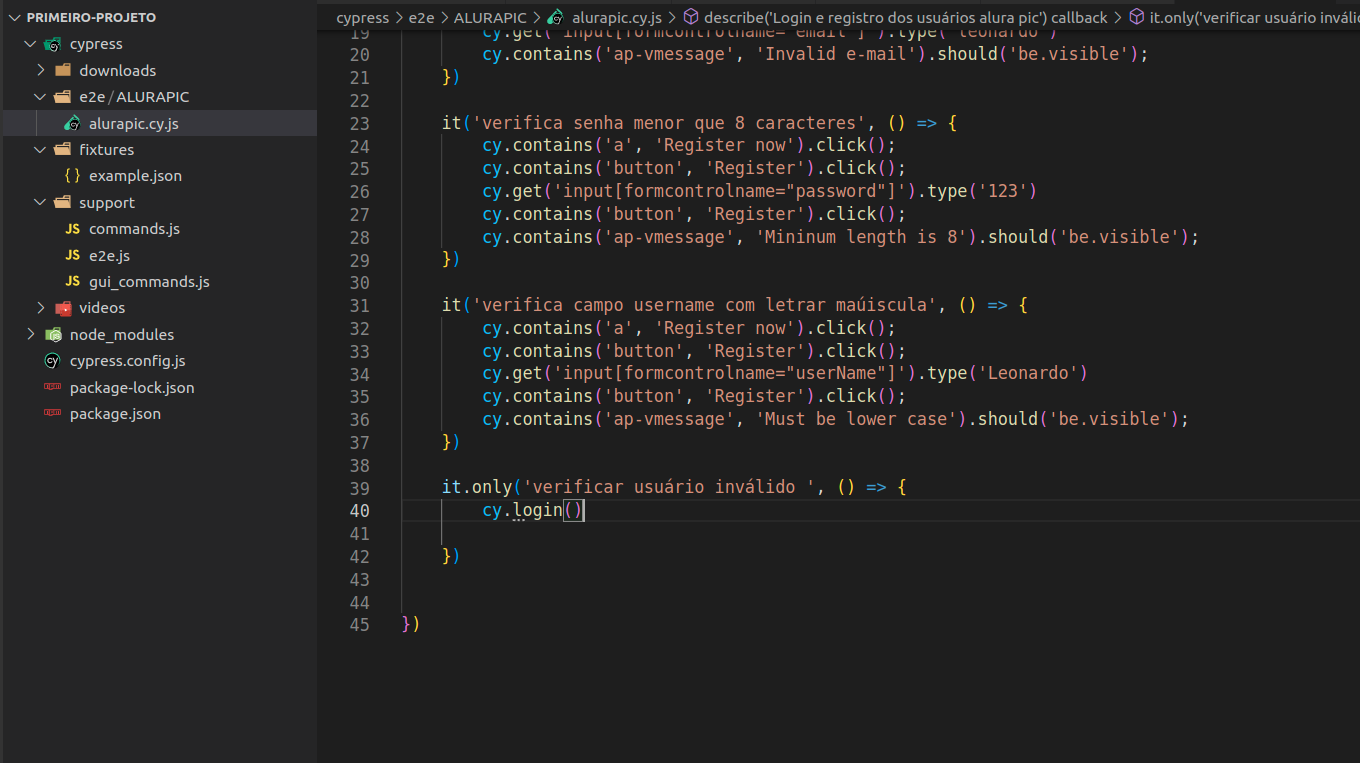Click the string 'Must be lower case'
This screenshot has height=763, width=1360.
(860, 419)
